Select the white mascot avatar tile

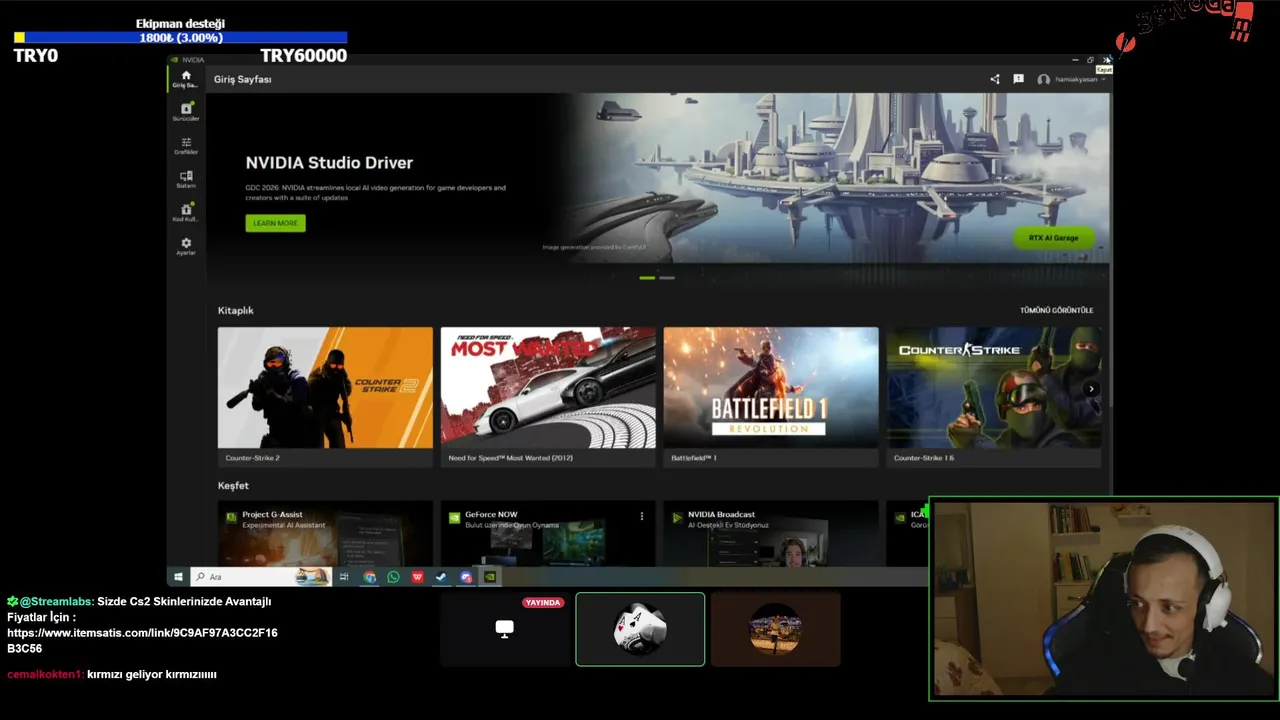coord(640,629)
